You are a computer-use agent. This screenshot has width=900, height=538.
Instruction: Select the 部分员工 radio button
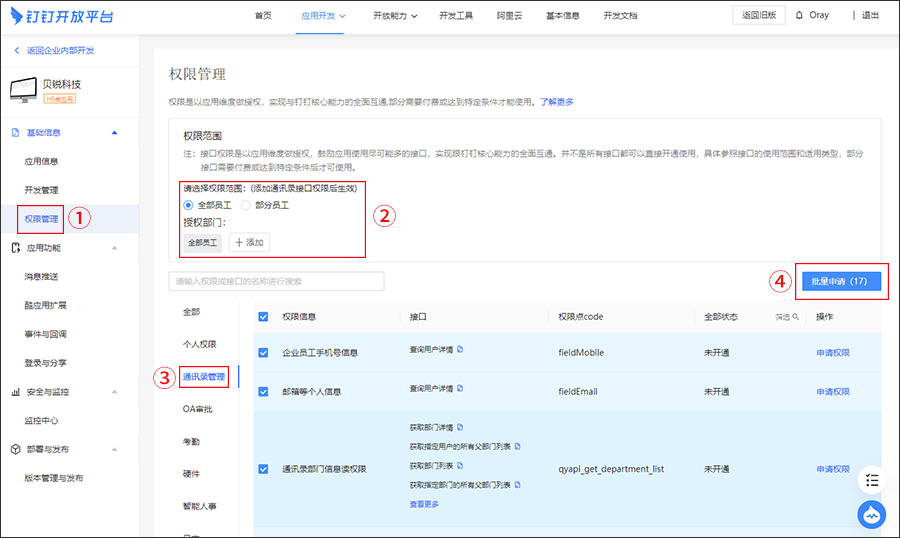(x=246, y=205)
